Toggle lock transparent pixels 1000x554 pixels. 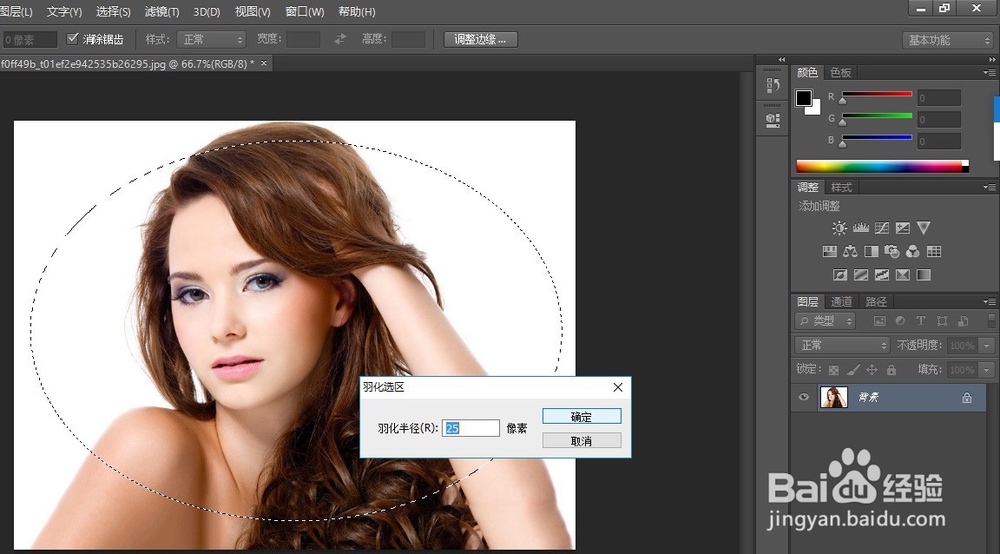point(834,370)
